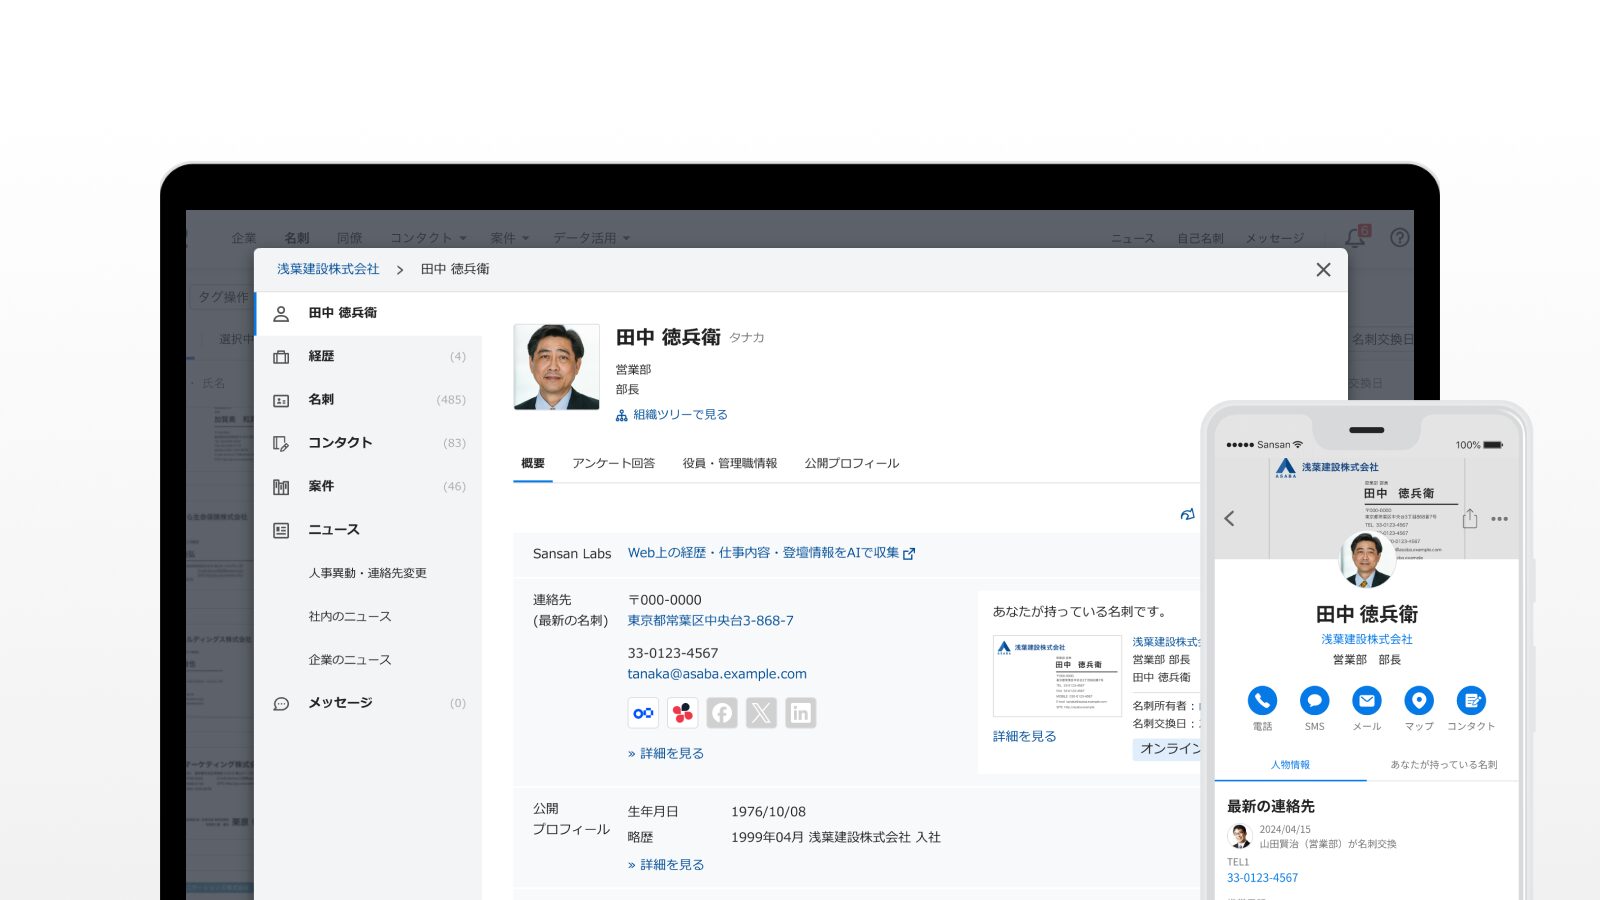Select 社内のニュース in the sidebar

[x=349, y=617]
